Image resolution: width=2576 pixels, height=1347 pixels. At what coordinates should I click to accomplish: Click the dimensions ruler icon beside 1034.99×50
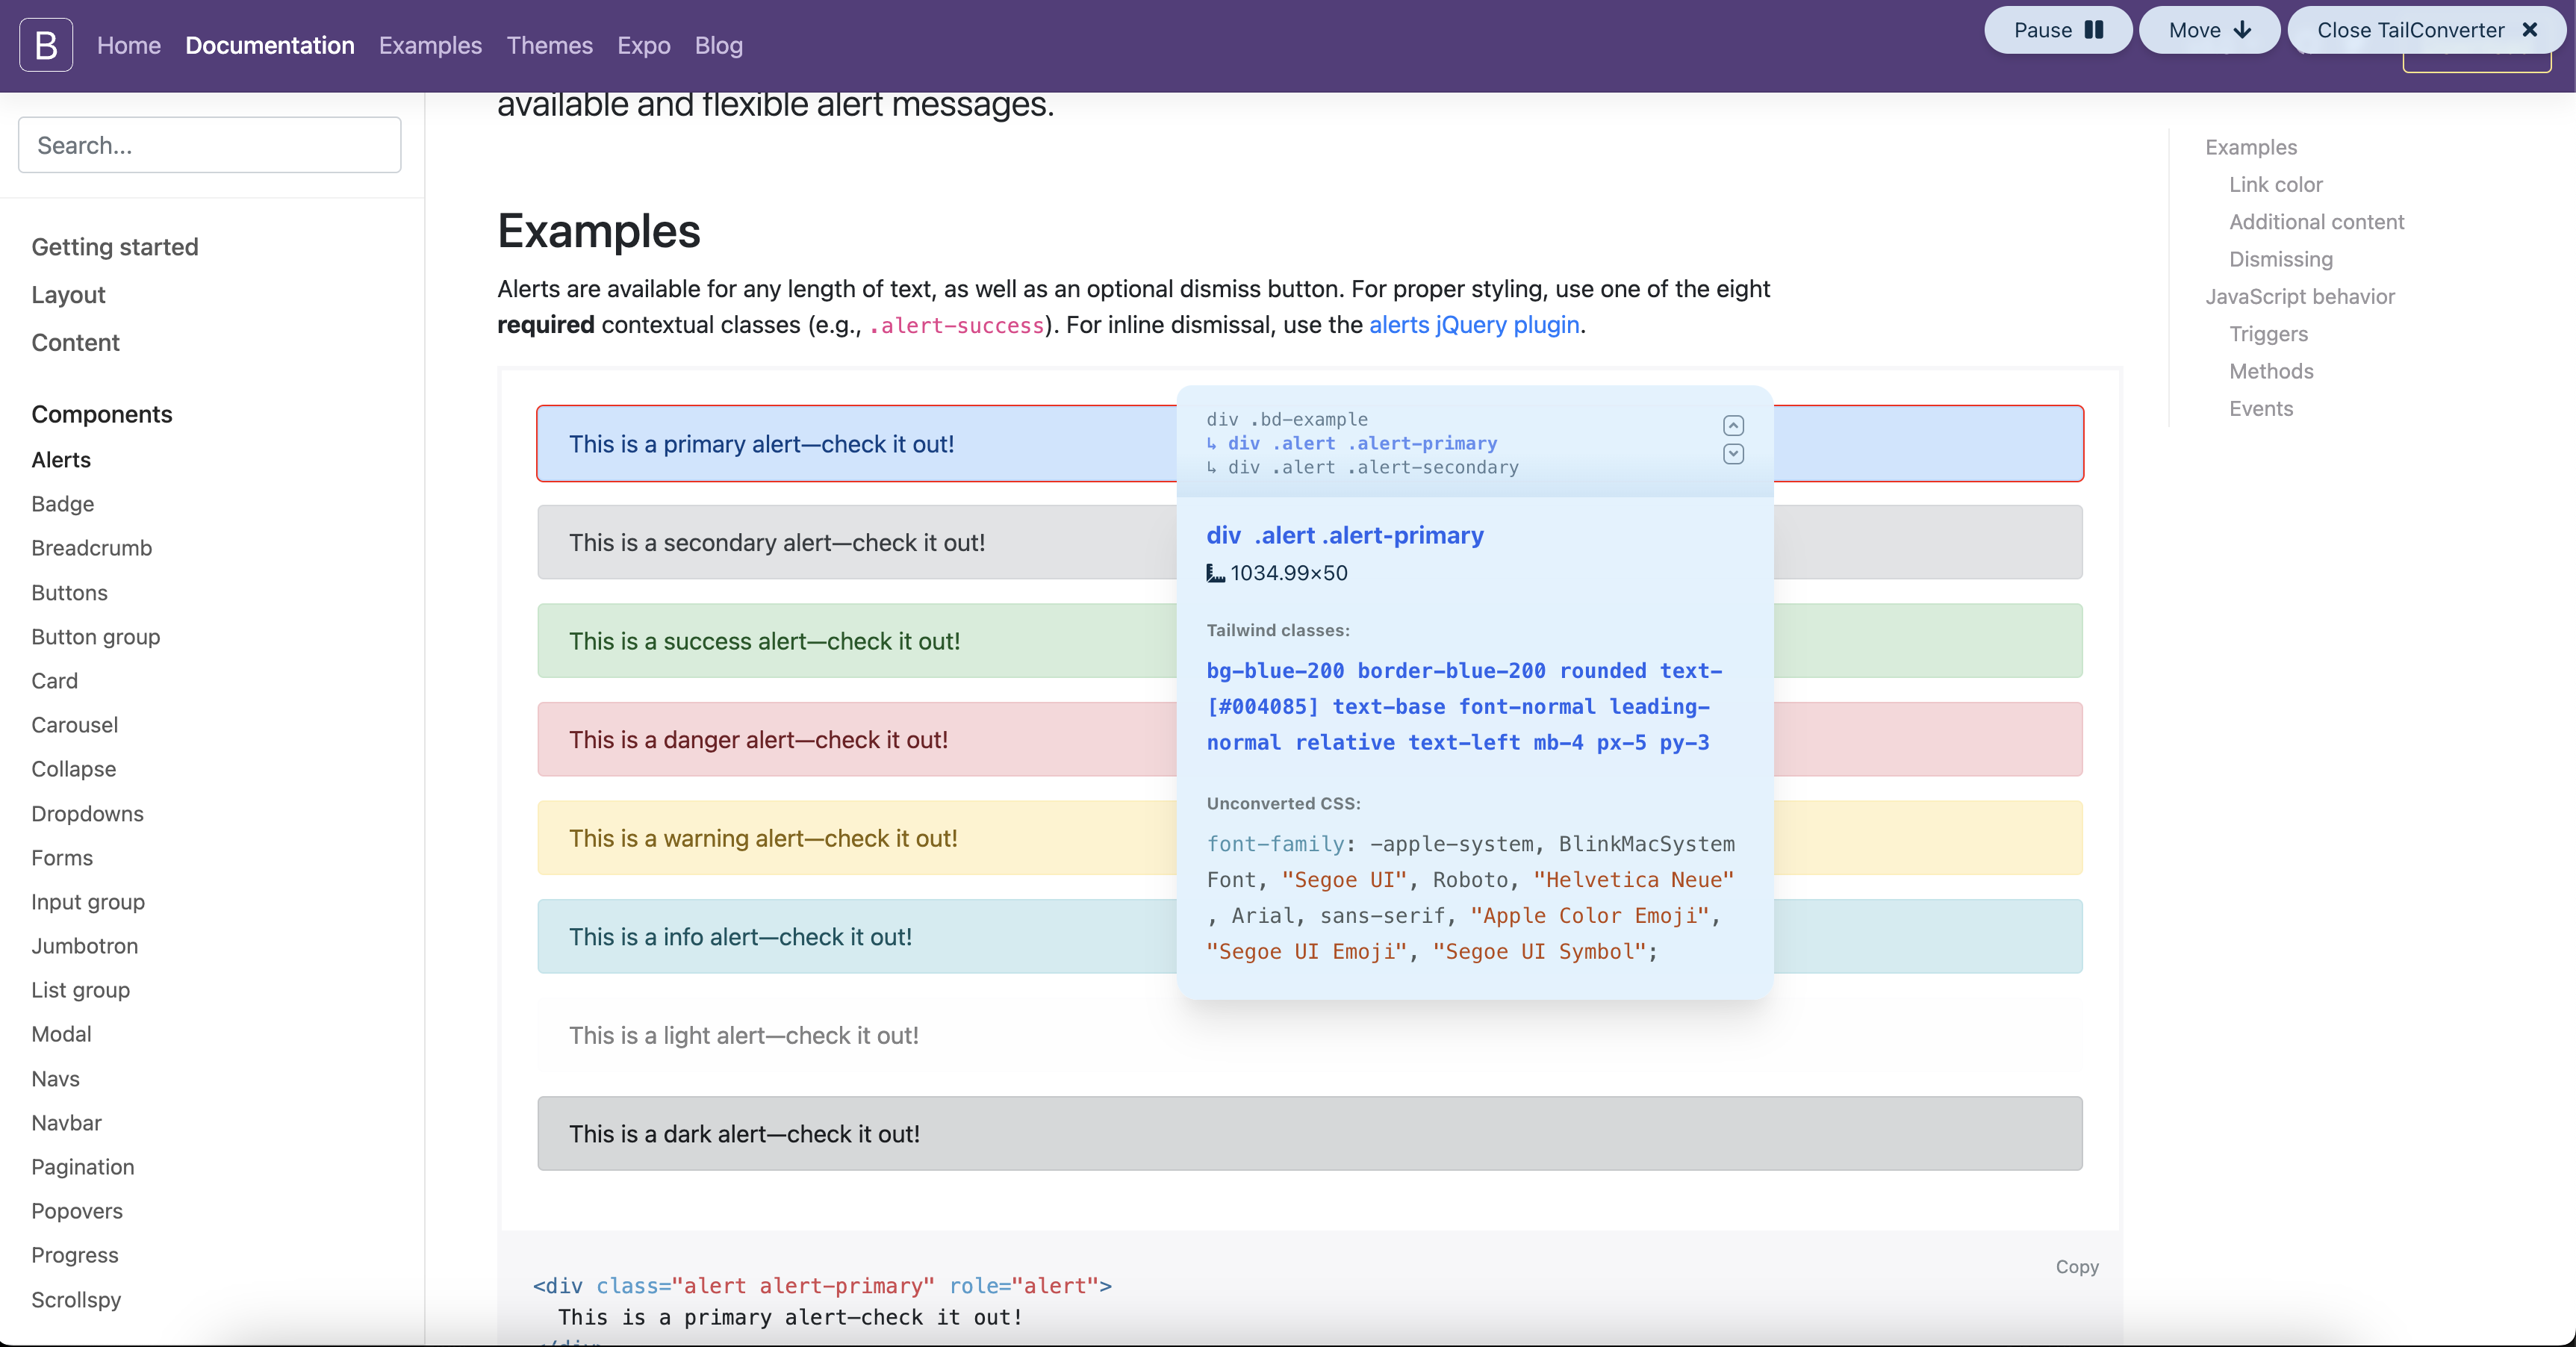click(1215, 573)
